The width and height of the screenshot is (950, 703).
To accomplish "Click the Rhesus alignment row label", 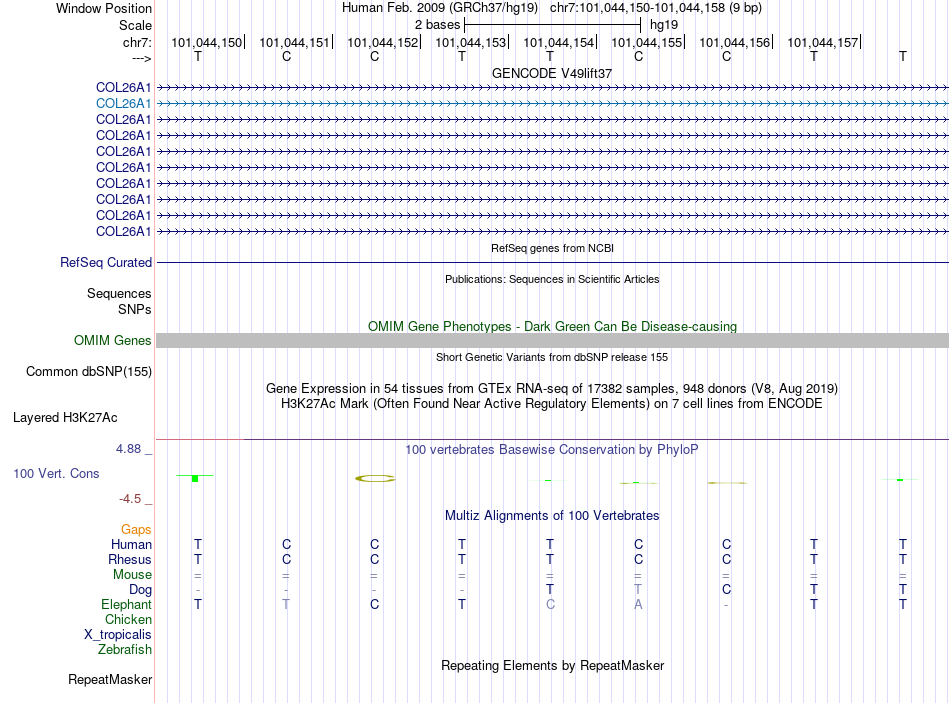I will [130, 559].
